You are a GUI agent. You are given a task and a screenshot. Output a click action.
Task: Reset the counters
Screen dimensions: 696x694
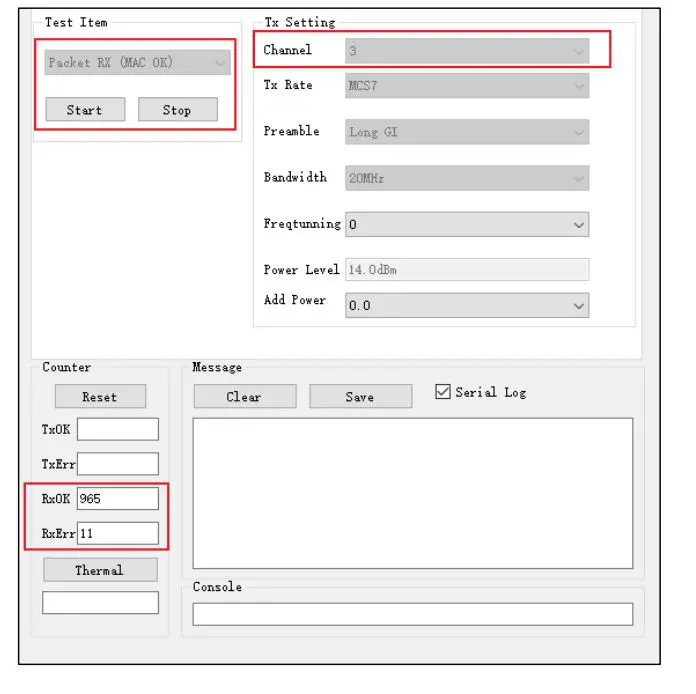point(100,396)
